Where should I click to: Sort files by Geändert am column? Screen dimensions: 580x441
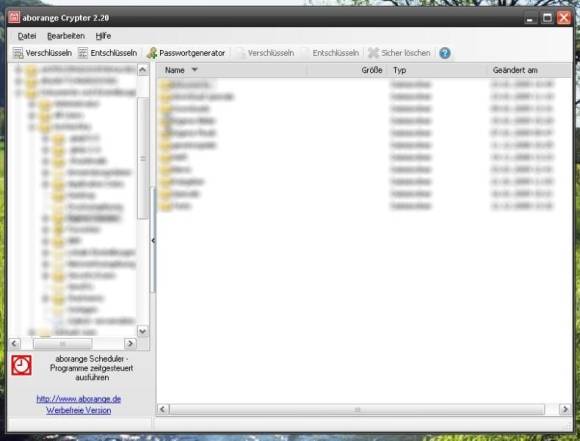529,70
